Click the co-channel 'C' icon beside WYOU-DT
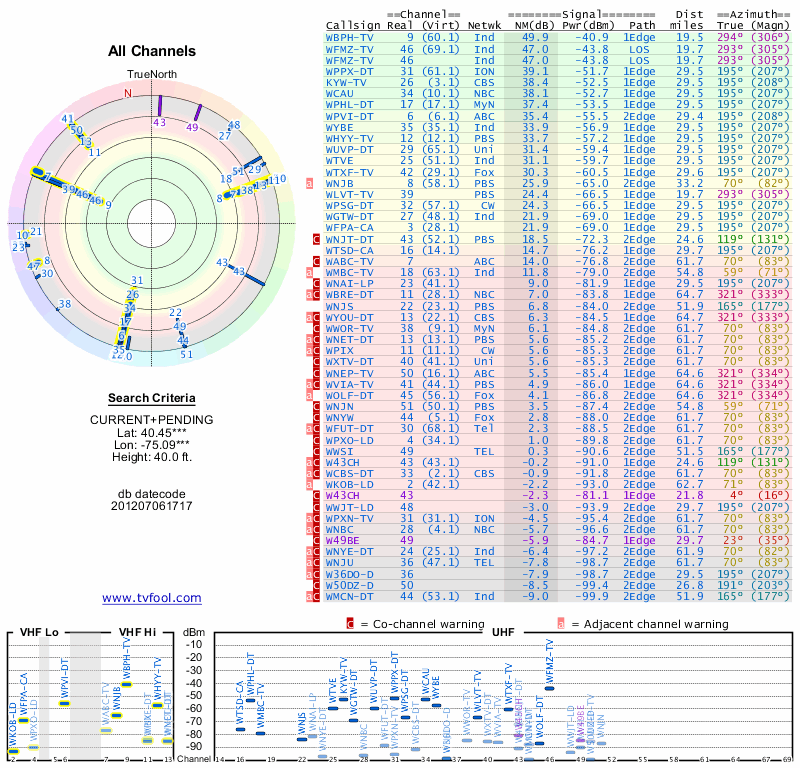 pyautogui.click(x=316, y=317)
